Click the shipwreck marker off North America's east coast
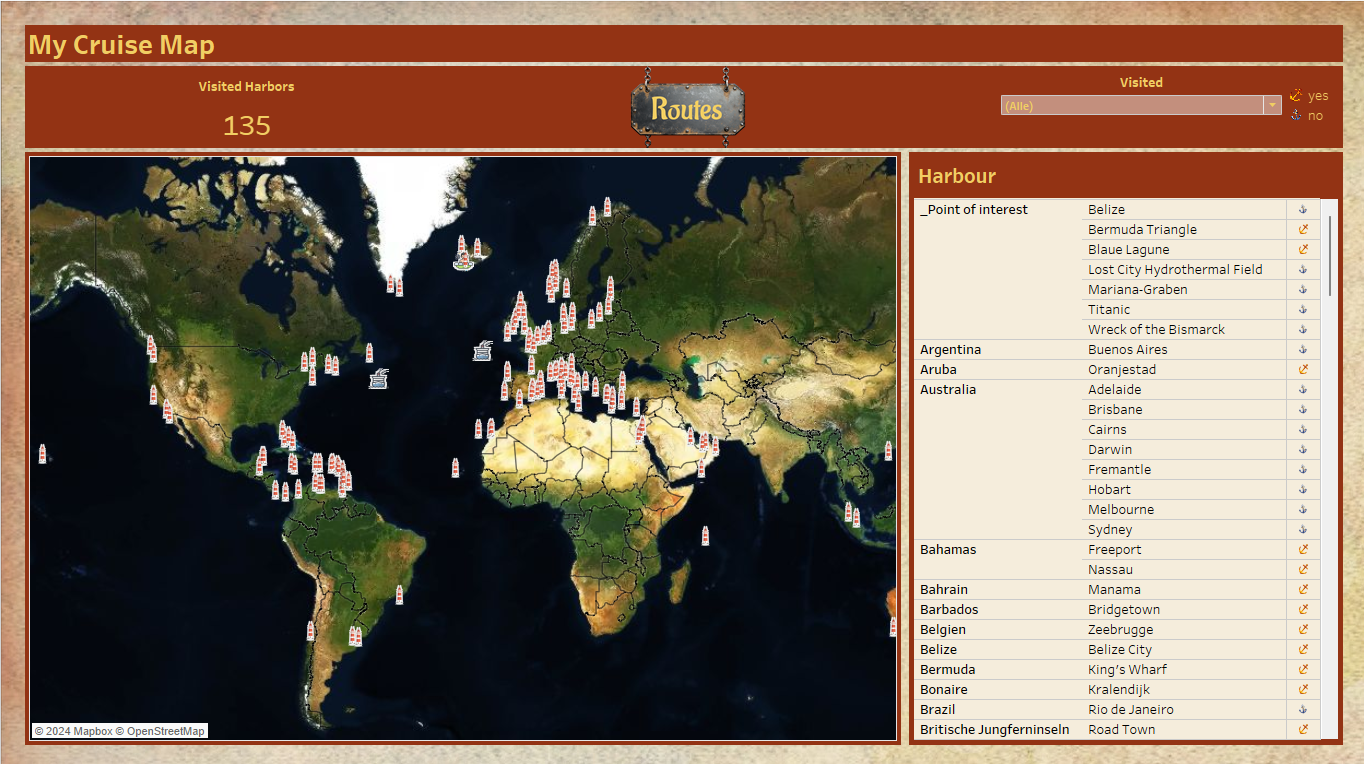 379,378
